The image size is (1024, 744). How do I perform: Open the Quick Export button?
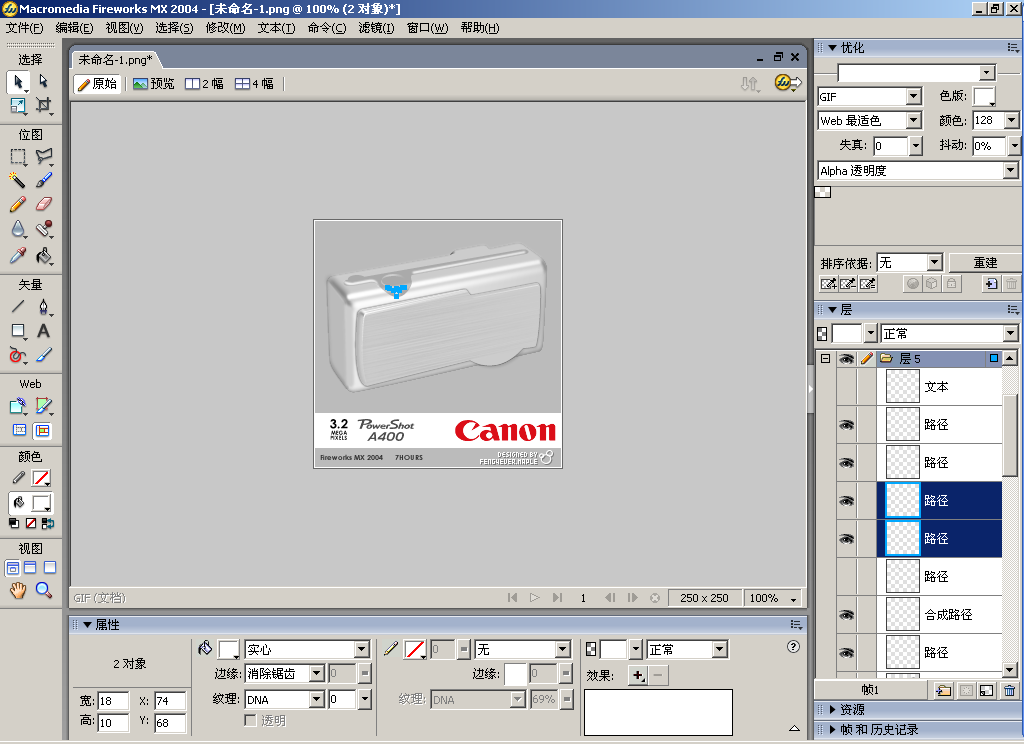(788, 83)
